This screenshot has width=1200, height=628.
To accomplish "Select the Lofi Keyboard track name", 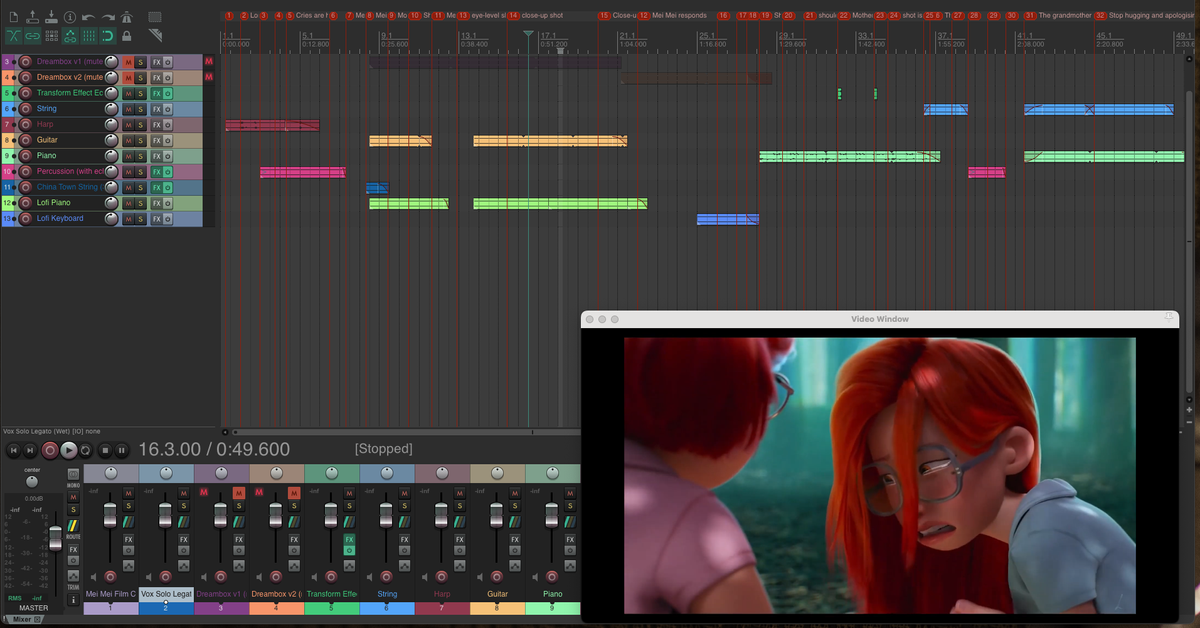I will tap(60, 218).
